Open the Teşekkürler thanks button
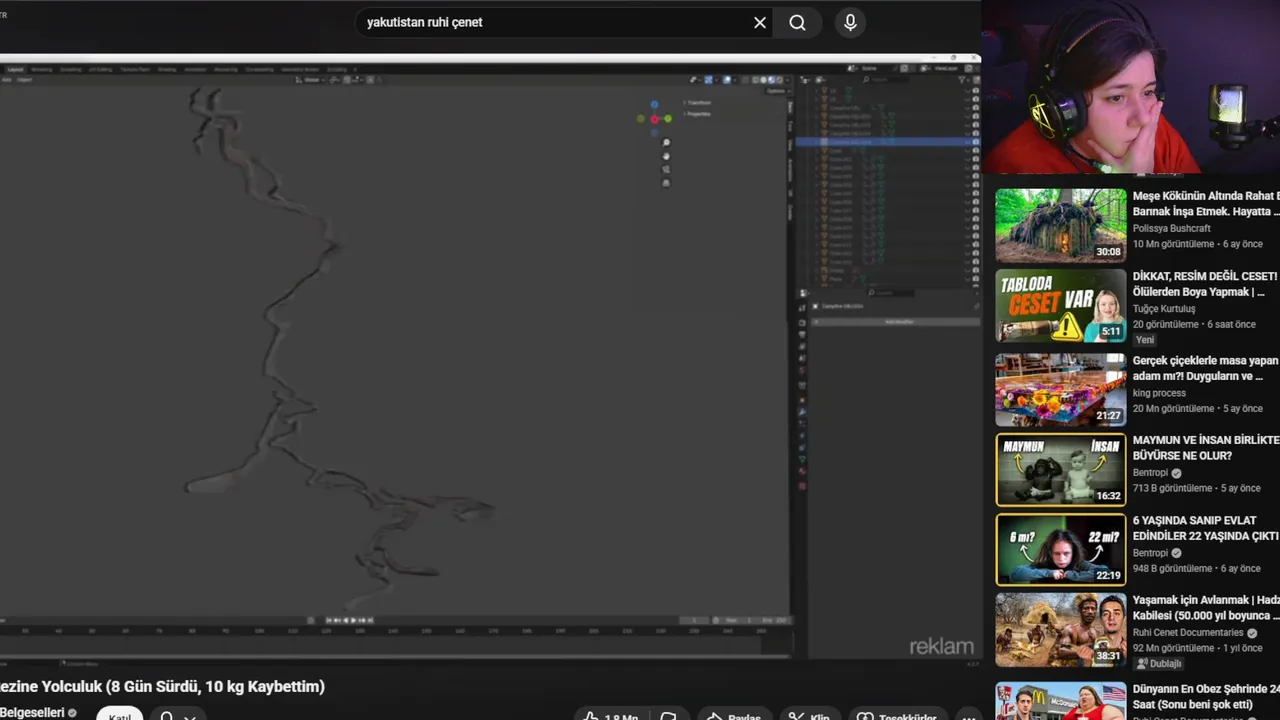Viewport: 1280px width, 720px height. pos(896,715)
